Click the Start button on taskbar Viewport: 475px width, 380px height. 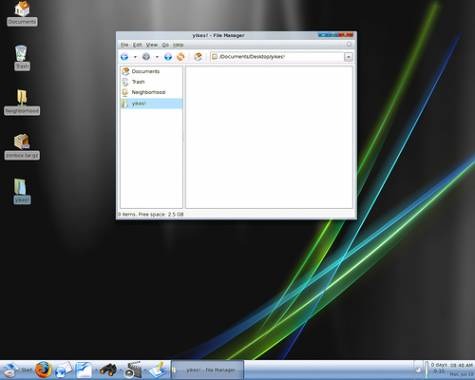pyautogui.click(x=17, y=370)
